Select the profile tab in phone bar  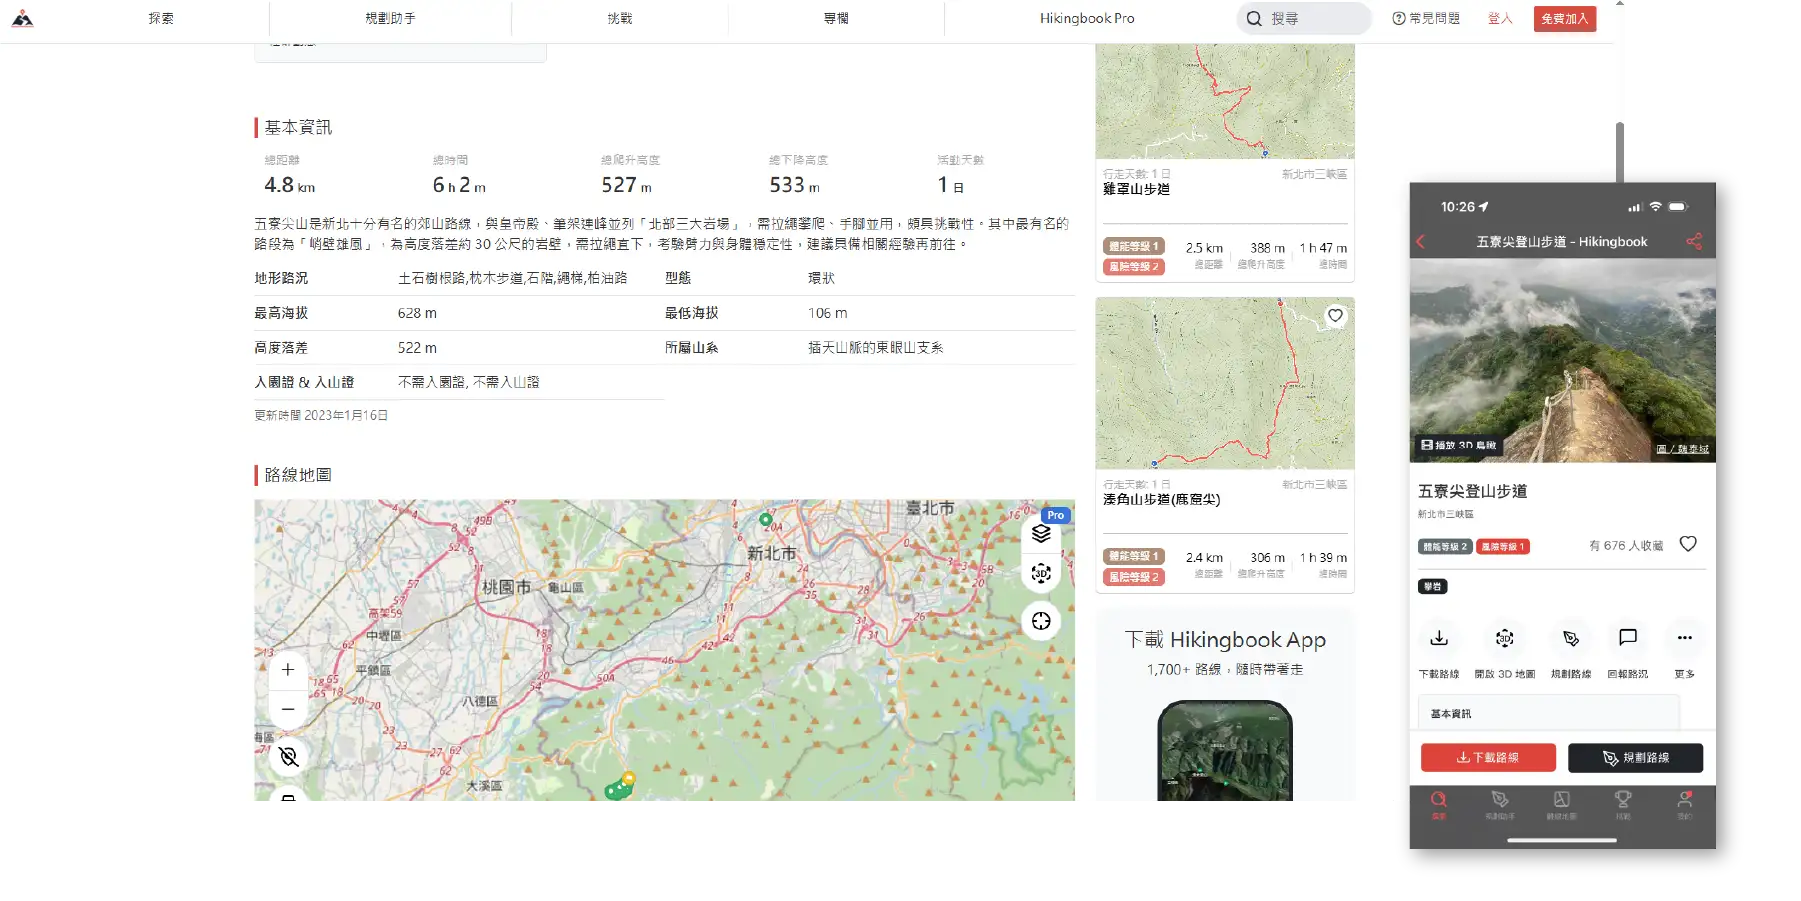click(x=1685, y=804)
